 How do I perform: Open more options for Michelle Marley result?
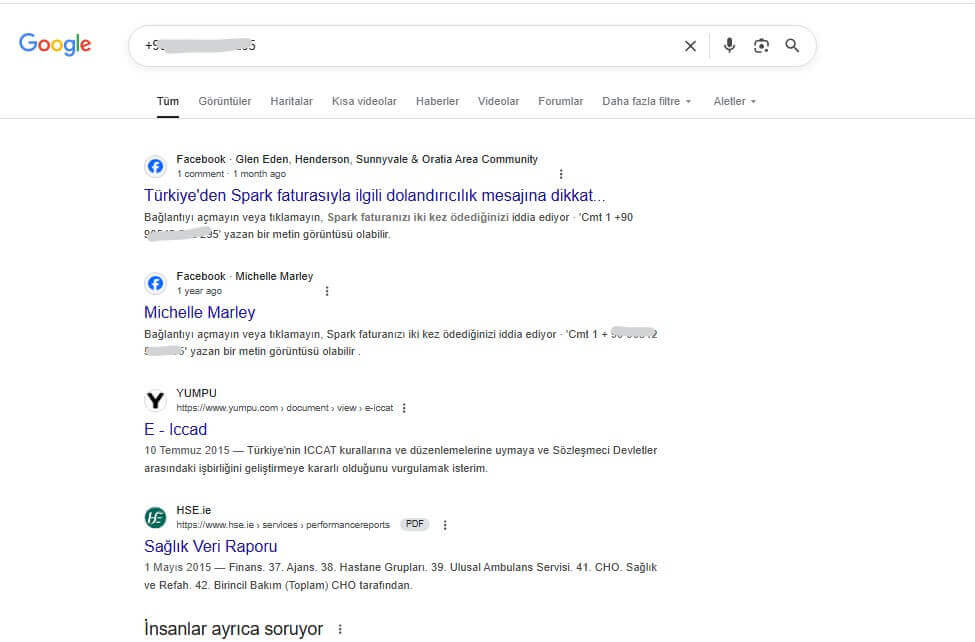pos(327,291)
